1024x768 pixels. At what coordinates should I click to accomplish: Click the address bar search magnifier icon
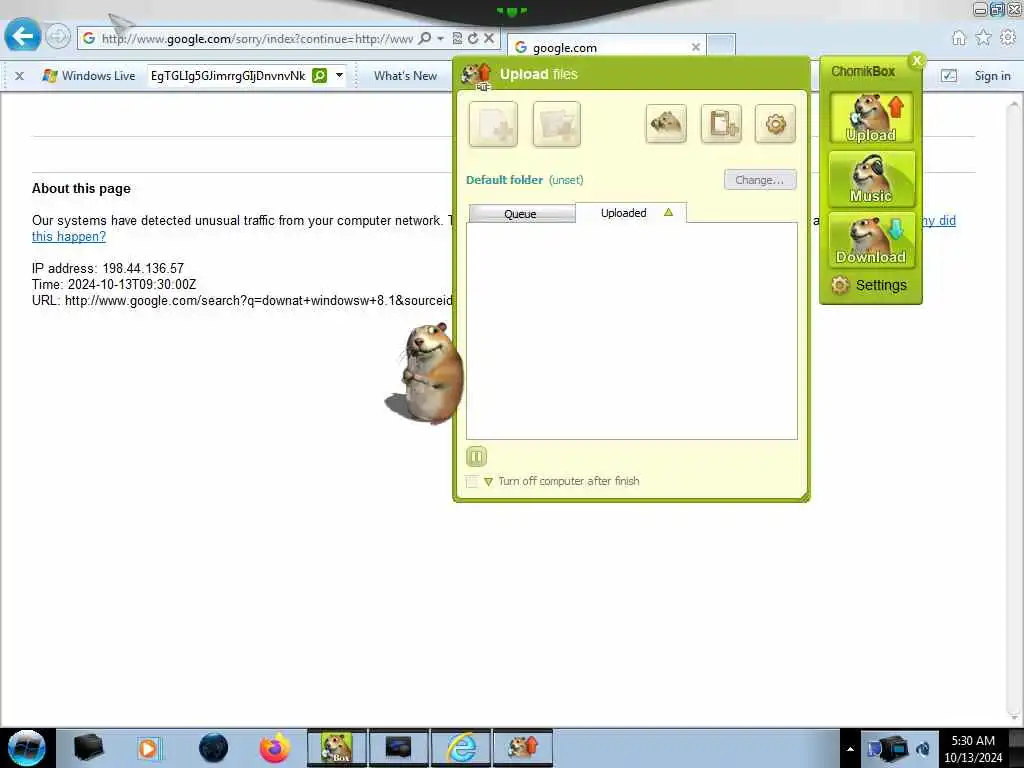425,39
